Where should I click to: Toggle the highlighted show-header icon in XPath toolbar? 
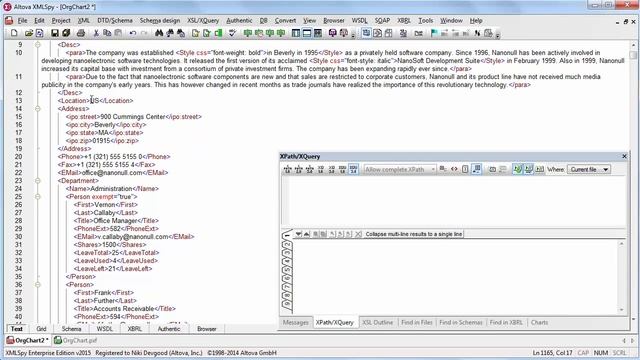tap(476, 169)
